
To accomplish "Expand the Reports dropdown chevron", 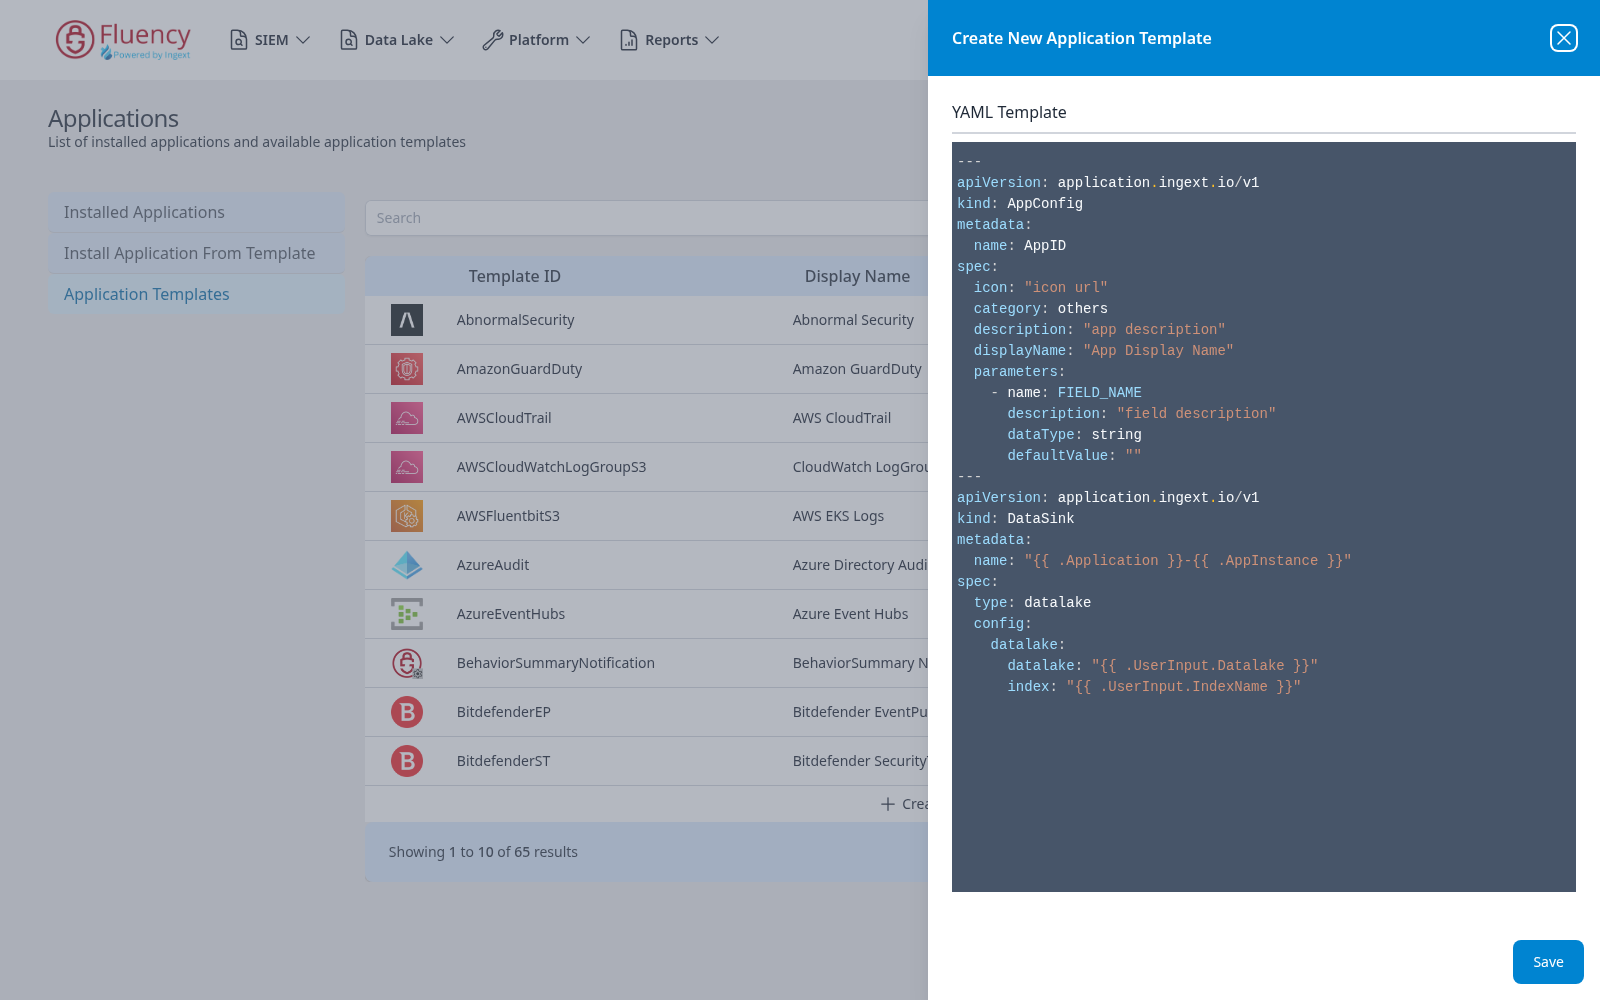I will pyautogui.click(x=712, y=40).
